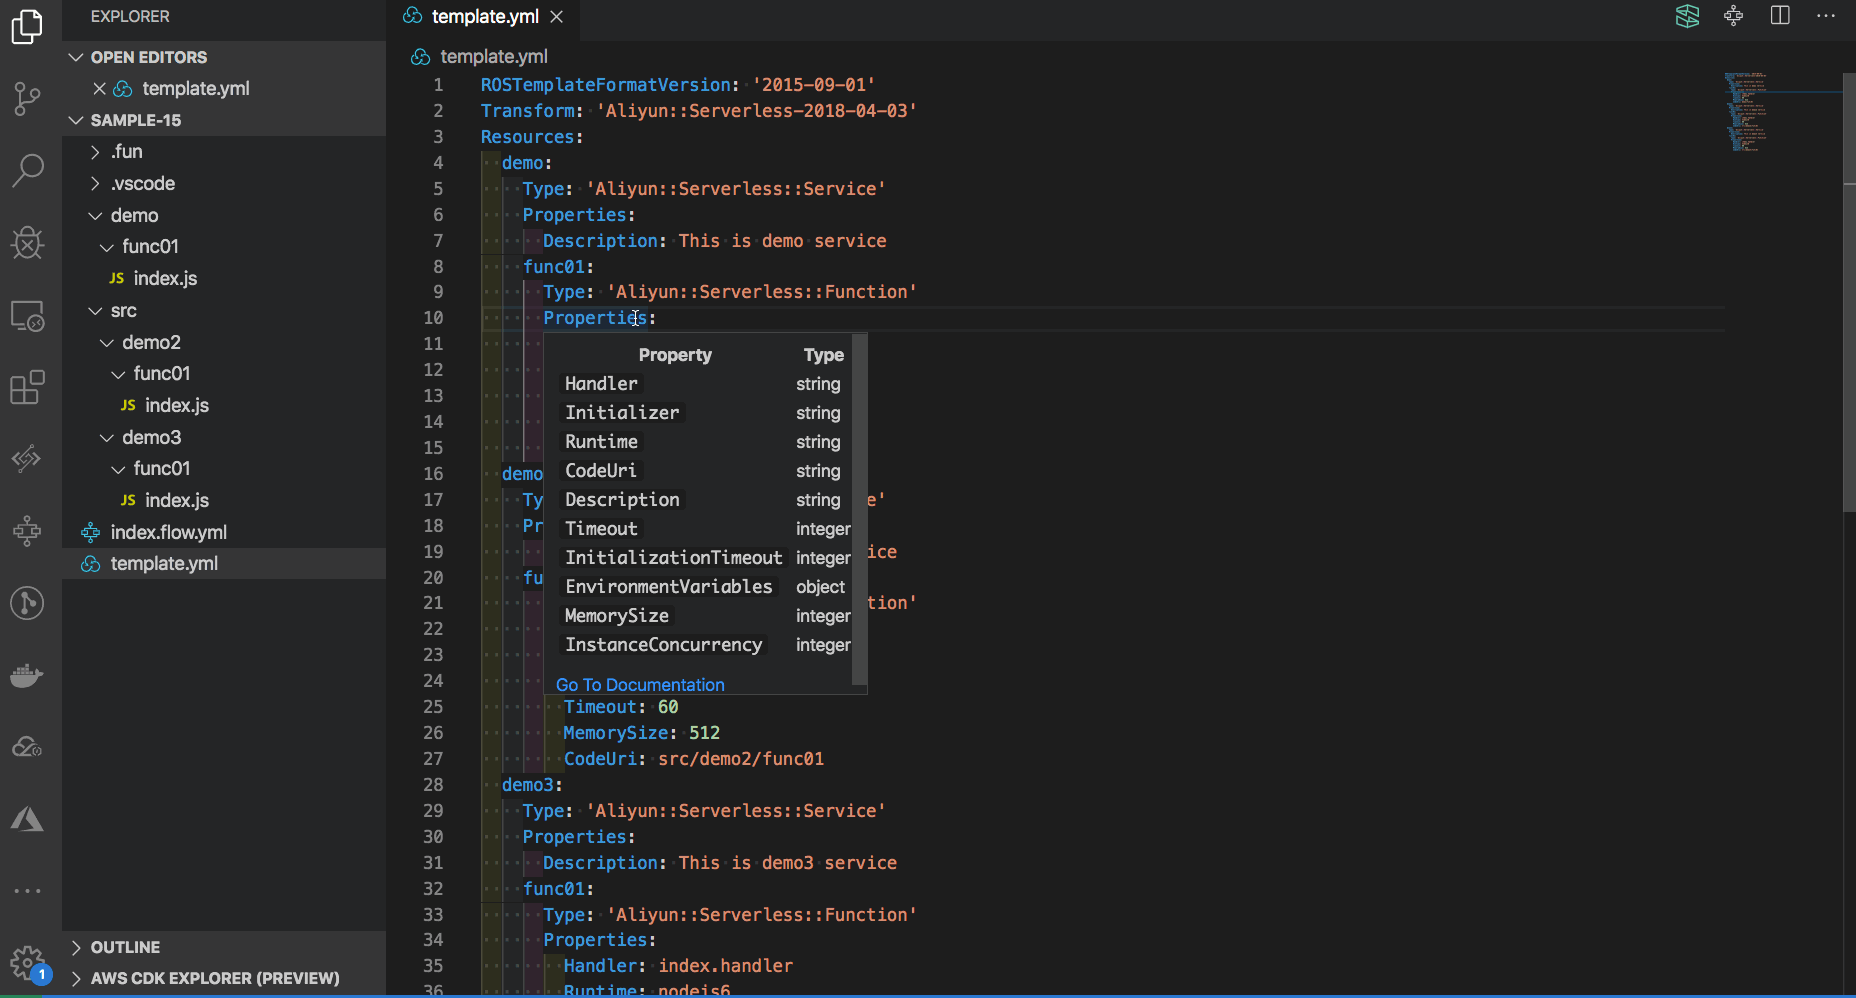Expand the OUTLINE panel
Screen dimensions: 1856x998
[x=224, y=947]
